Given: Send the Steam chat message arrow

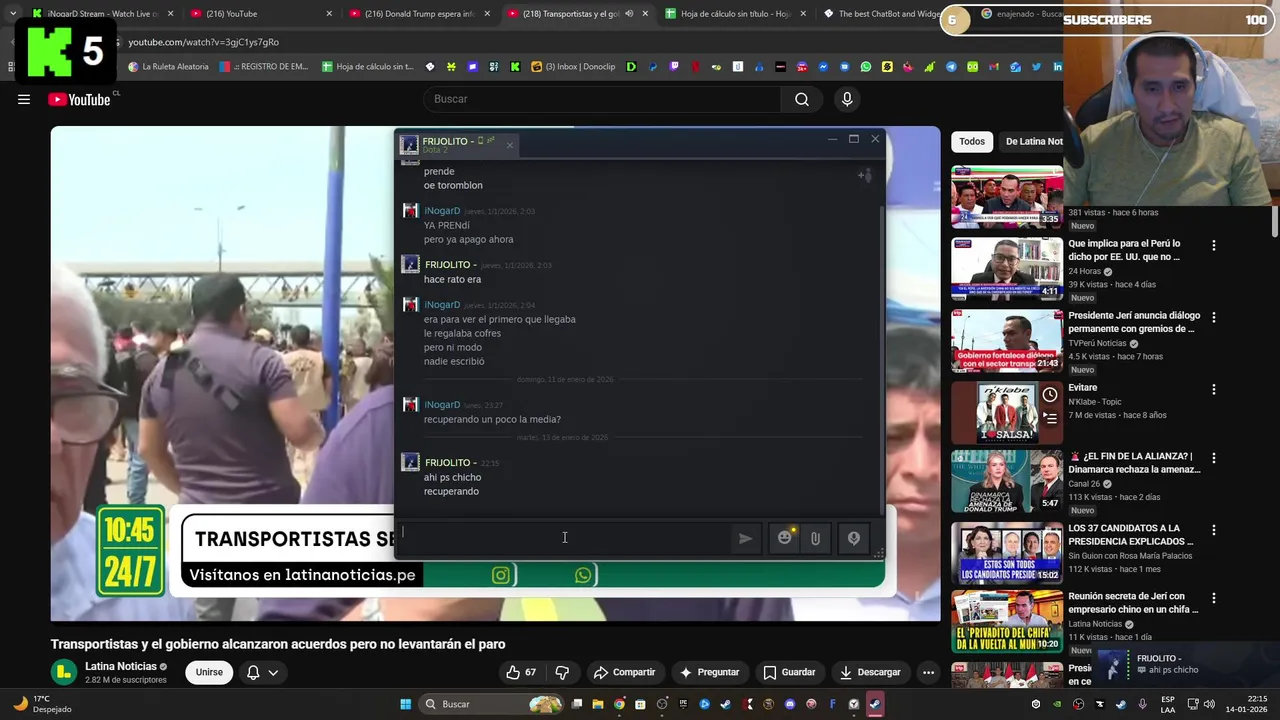Looking at the screenshot, I should pos(745,538).
